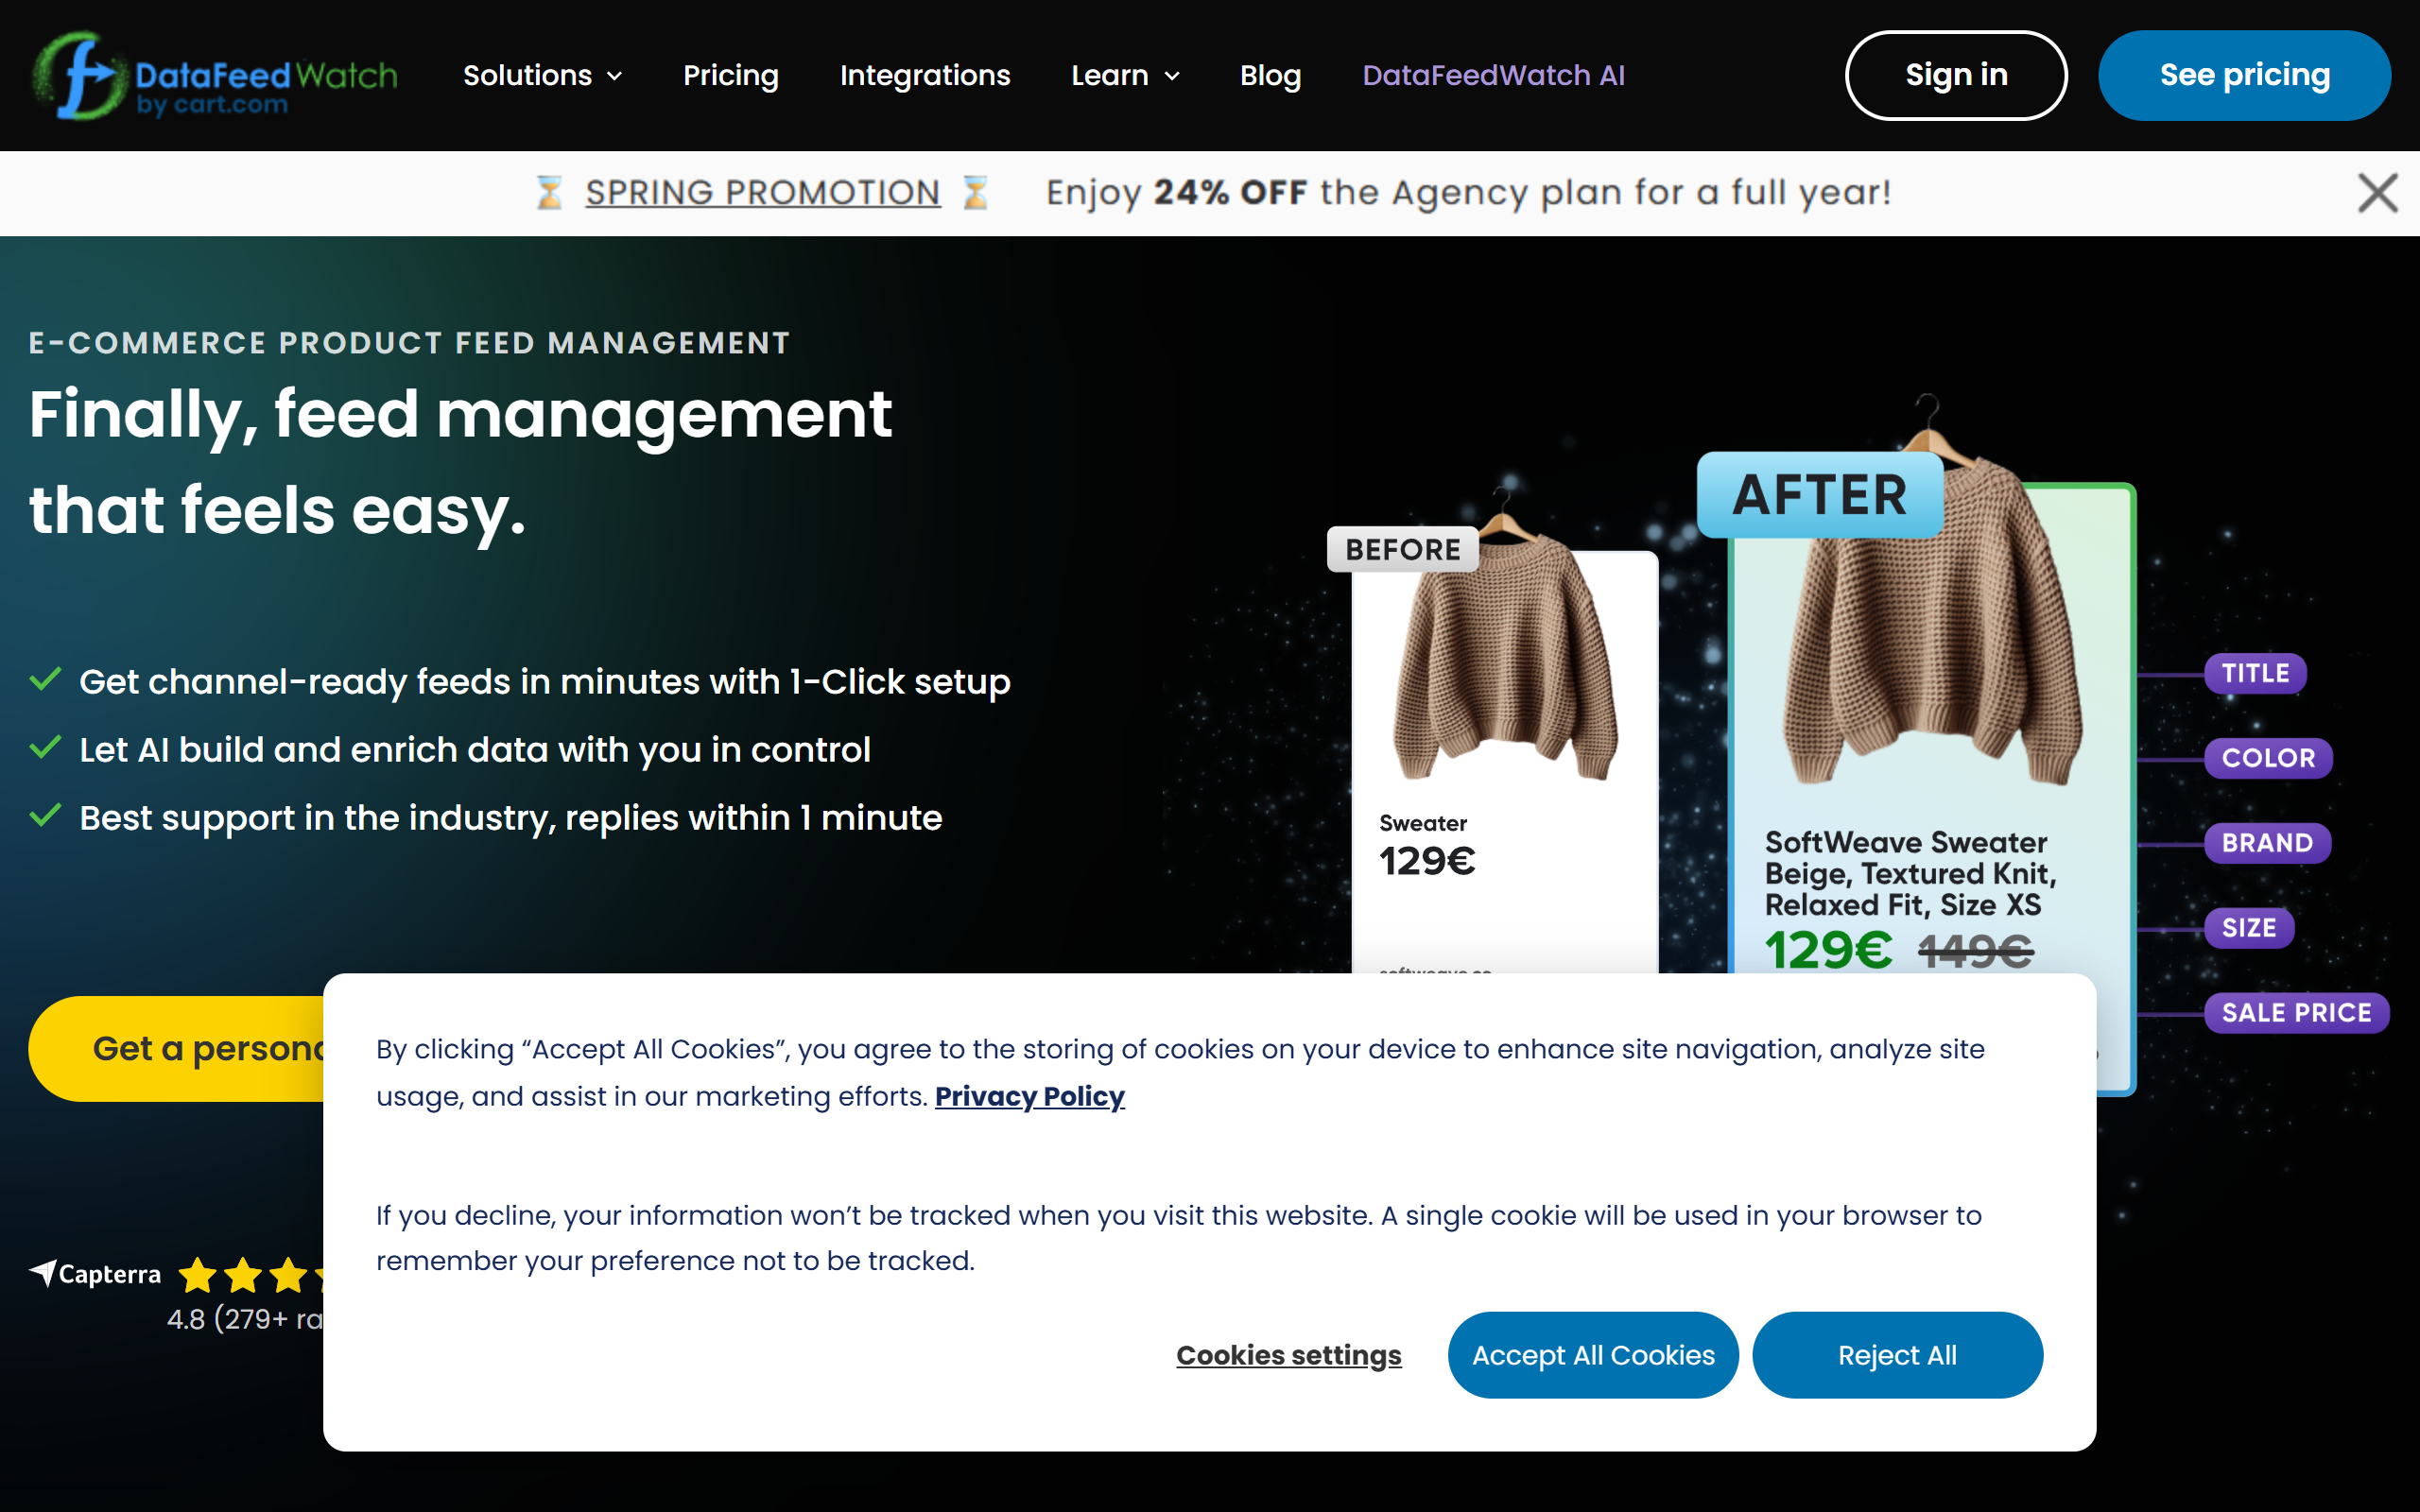The height and width of the screenshot is (1512, 2420).
Task: Open DataFeedWatch AI page
Action: [1493, 75]
